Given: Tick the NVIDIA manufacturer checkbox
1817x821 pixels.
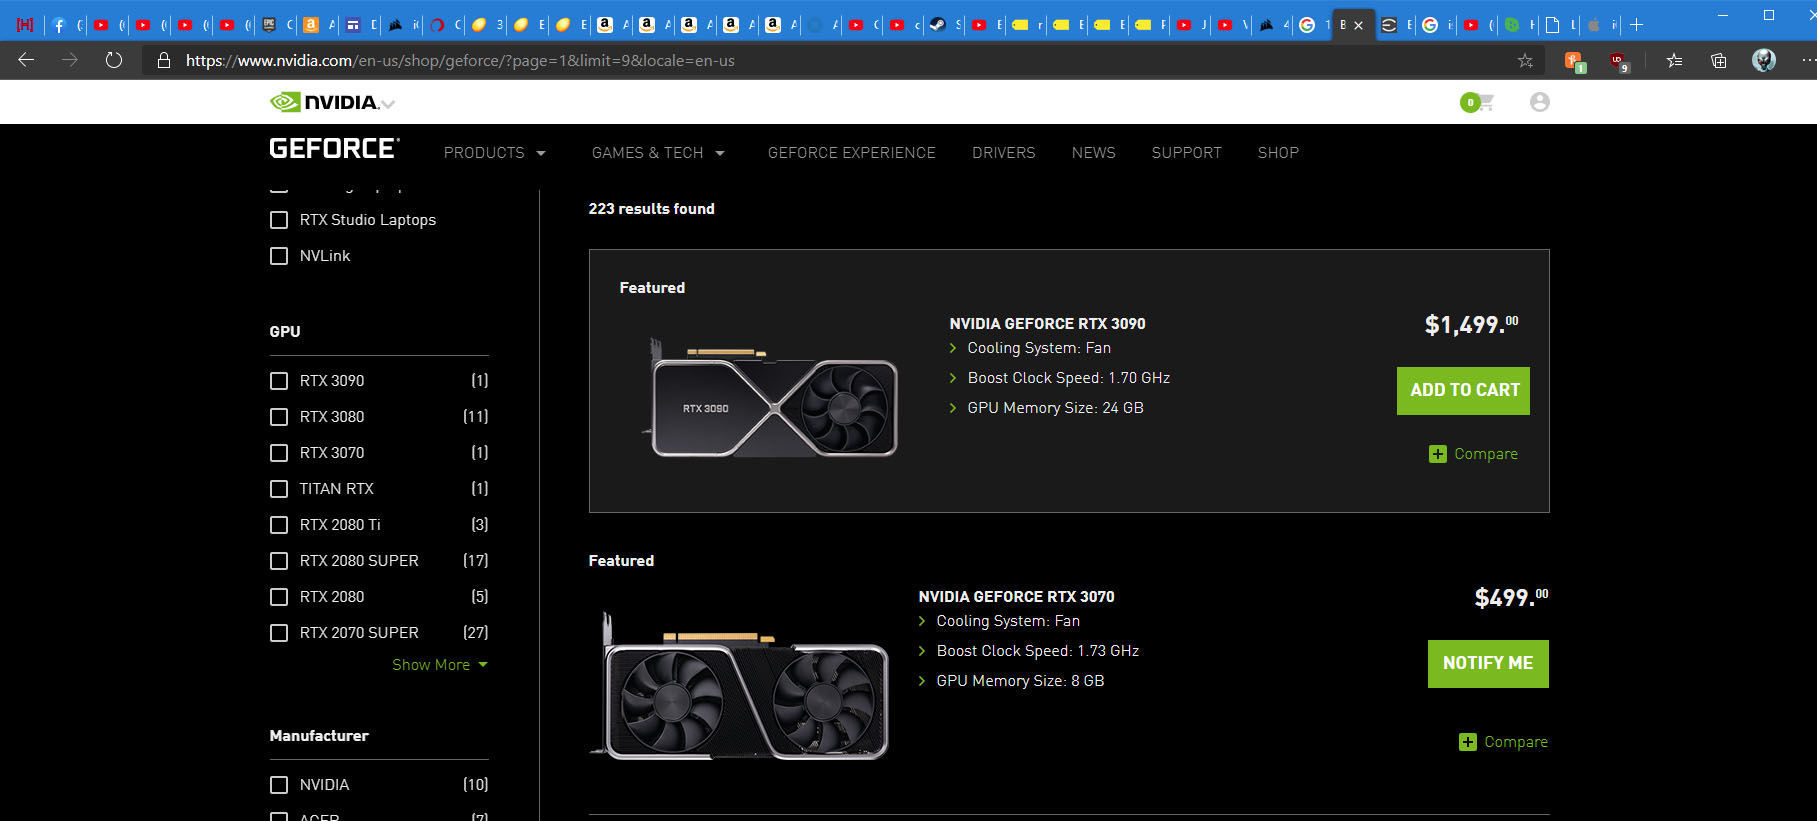Looking at the screenshot, I should tap(279, 785).
